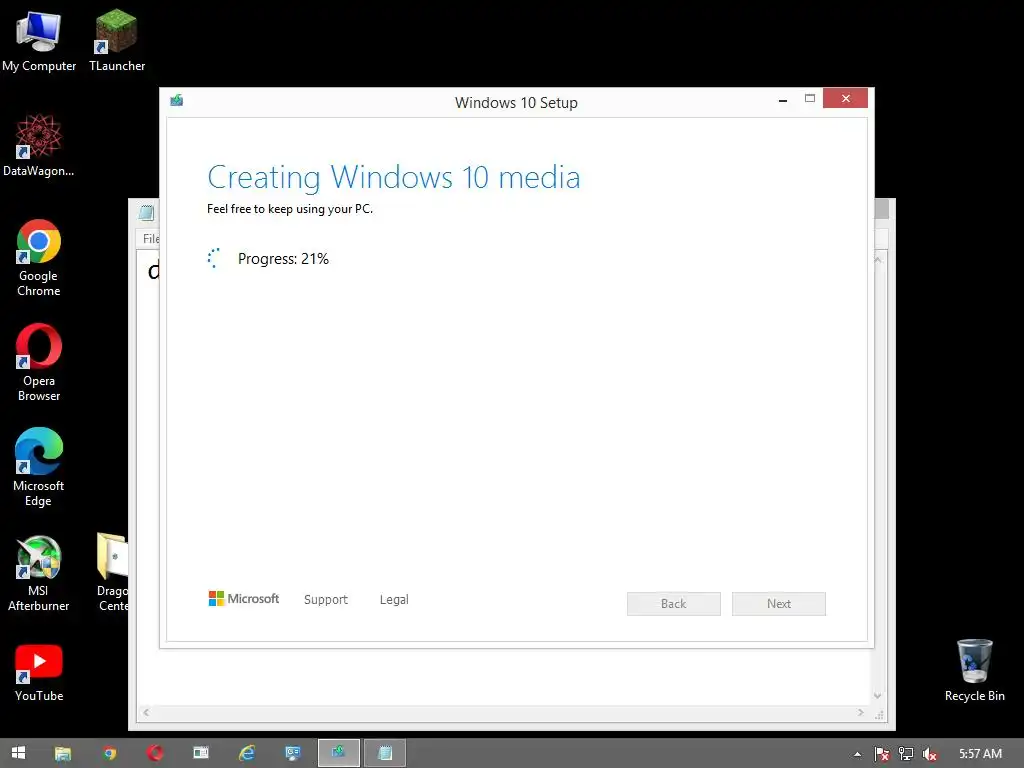Open the monitor-icon taskbar app
Image resolution: width=1024 pixels, height=768 pixels.
click(293, 753)
